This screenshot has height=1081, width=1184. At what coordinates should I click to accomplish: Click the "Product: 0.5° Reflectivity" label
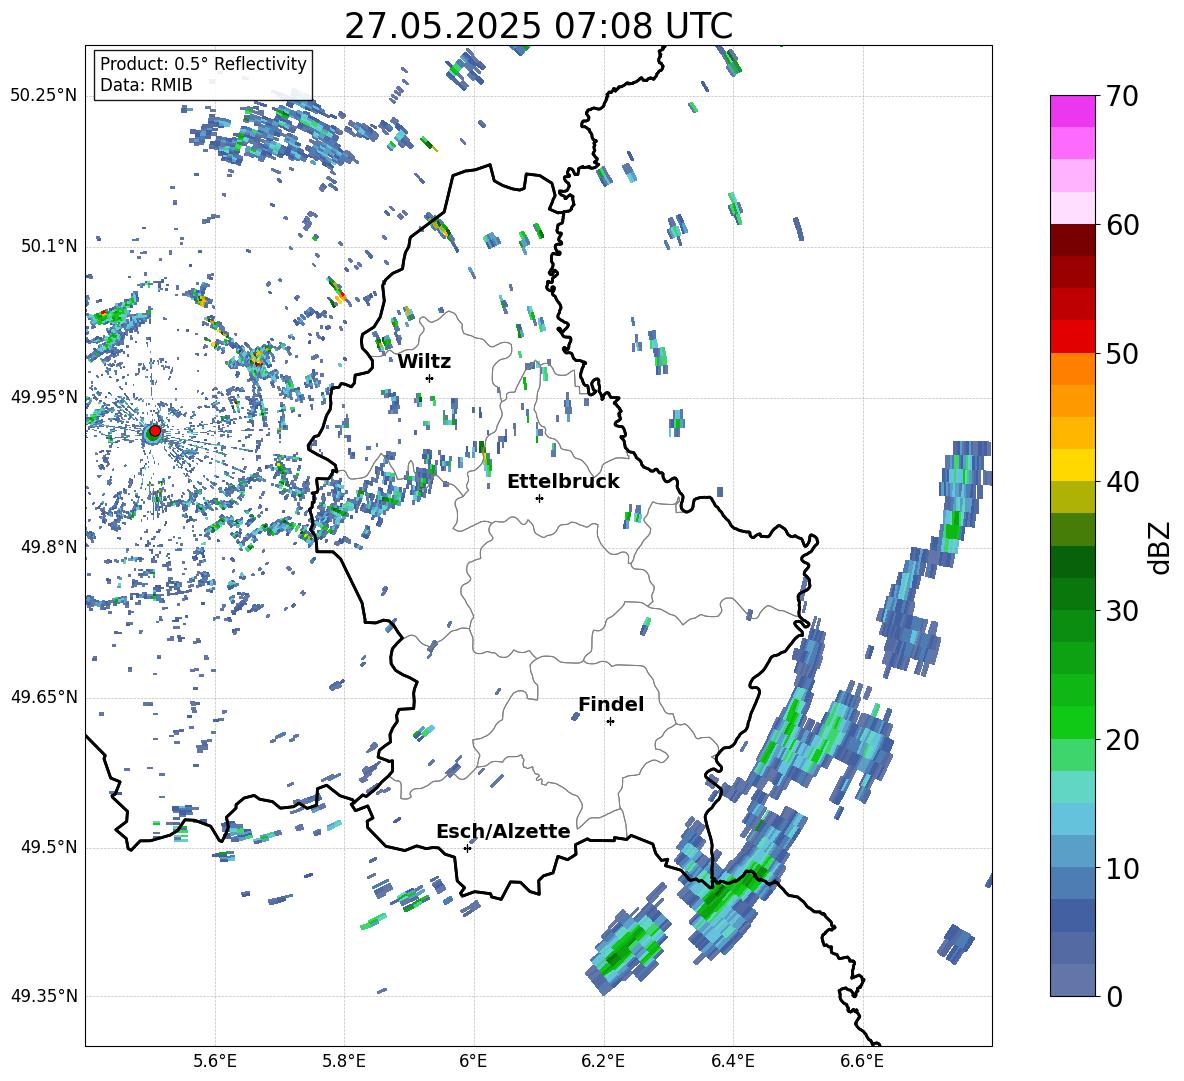(203, 64)
